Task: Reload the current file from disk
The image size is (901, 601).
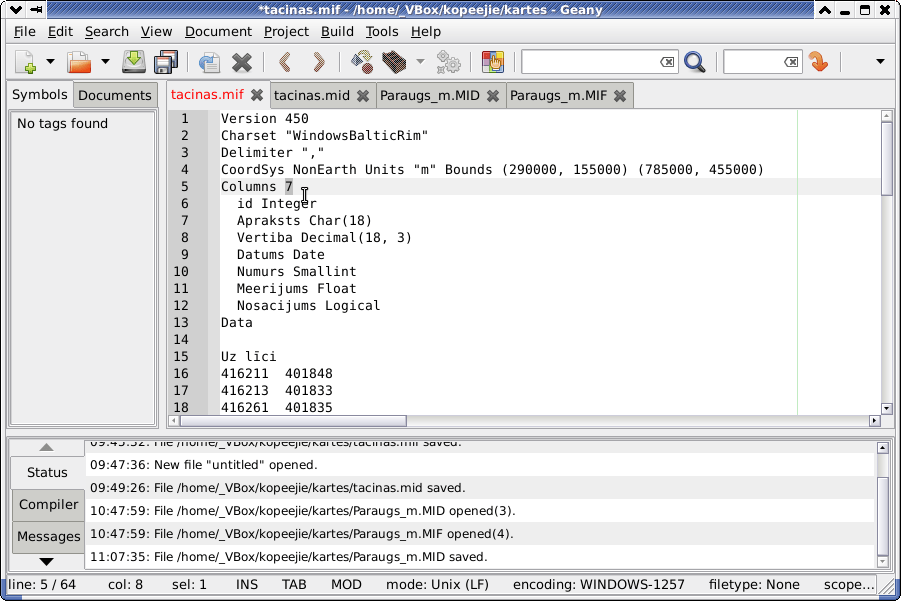Action: tap(210, 61)
